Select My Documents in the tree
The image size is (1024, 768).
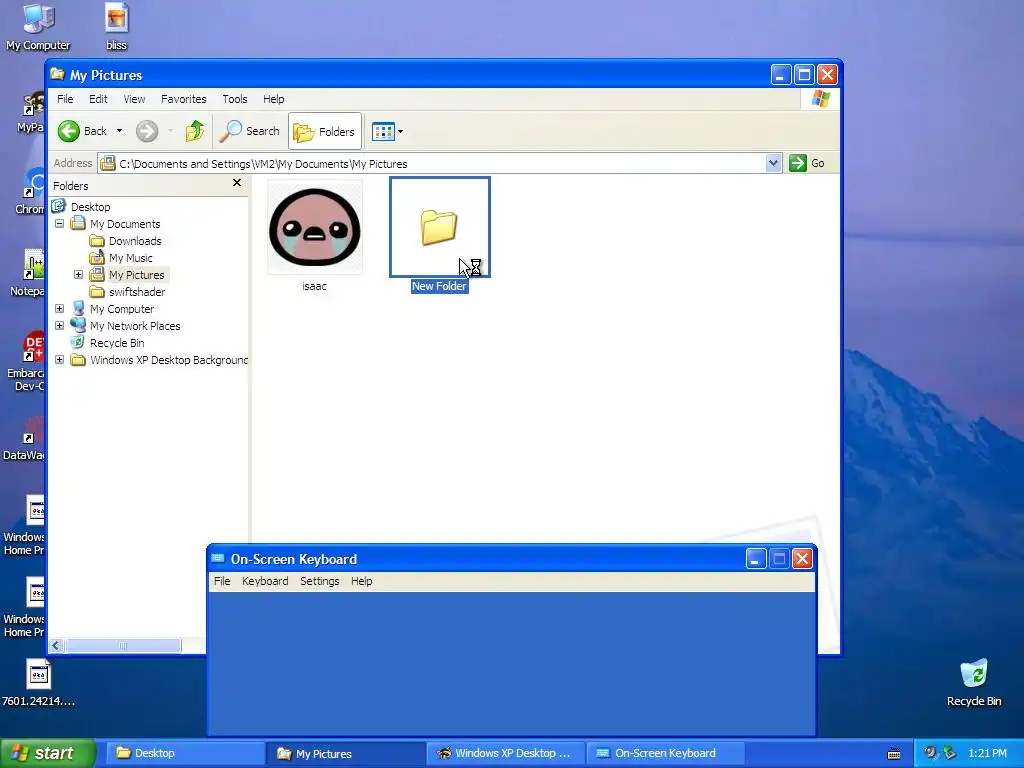pos(125,224)
